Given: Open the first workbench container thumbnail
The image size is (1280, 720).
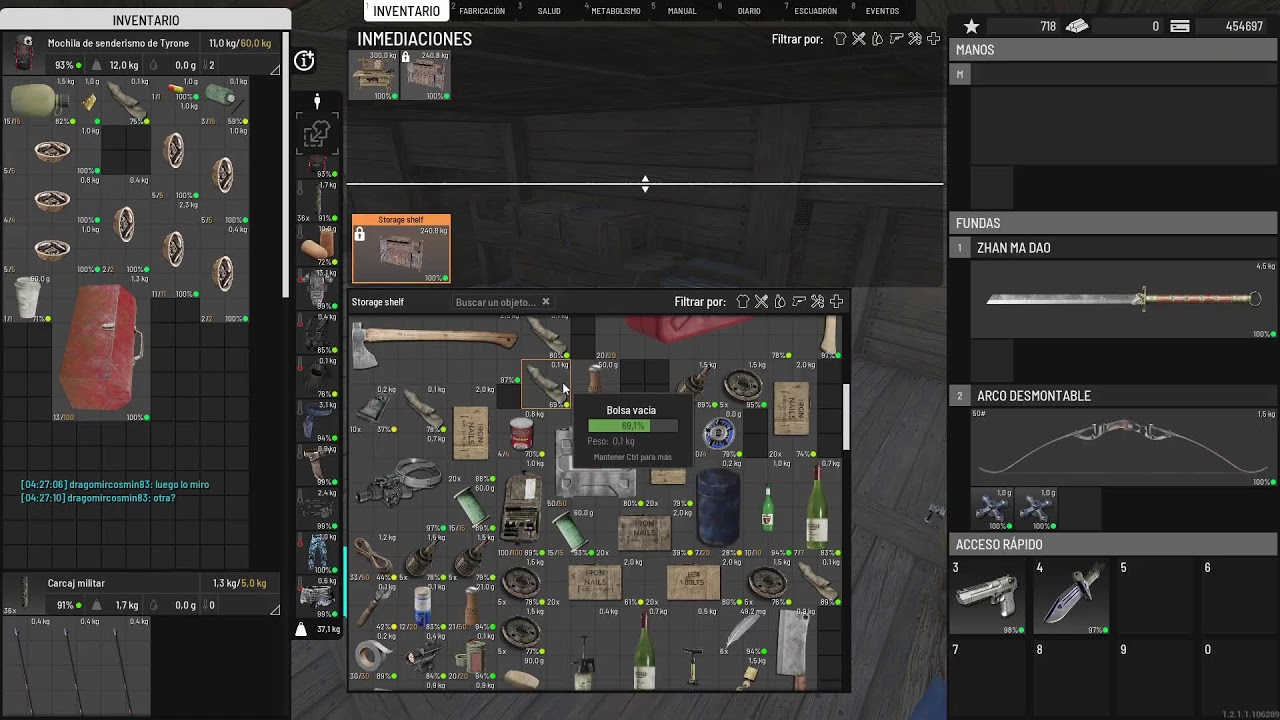Looking at the screenshot, I should coord(373,75).
